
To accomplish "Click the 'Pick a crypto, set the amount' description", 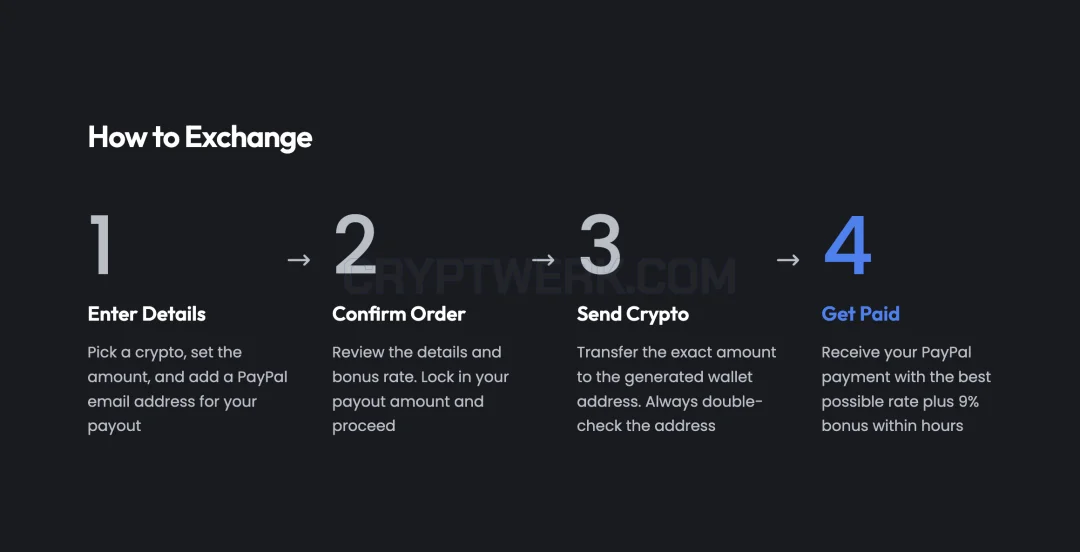I will coord(187,389).
